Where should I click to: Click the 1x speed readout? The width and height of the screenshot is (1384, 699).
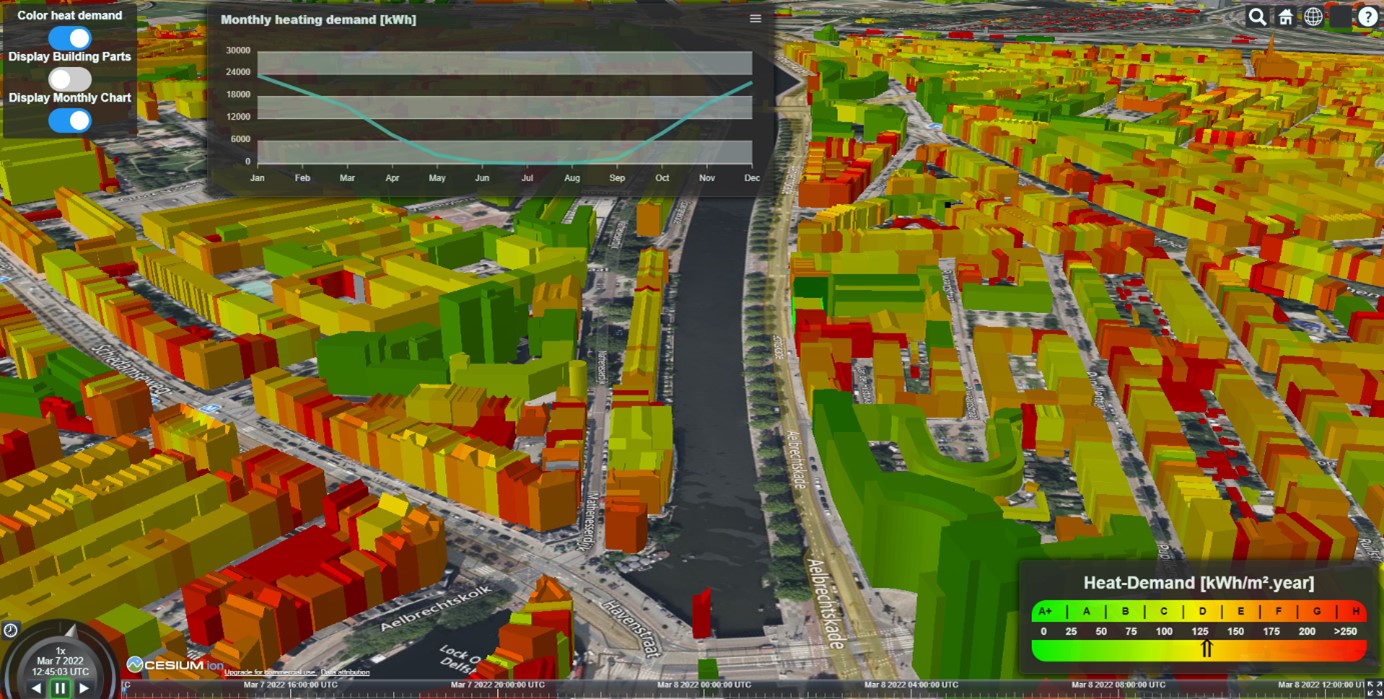(60, 650)
